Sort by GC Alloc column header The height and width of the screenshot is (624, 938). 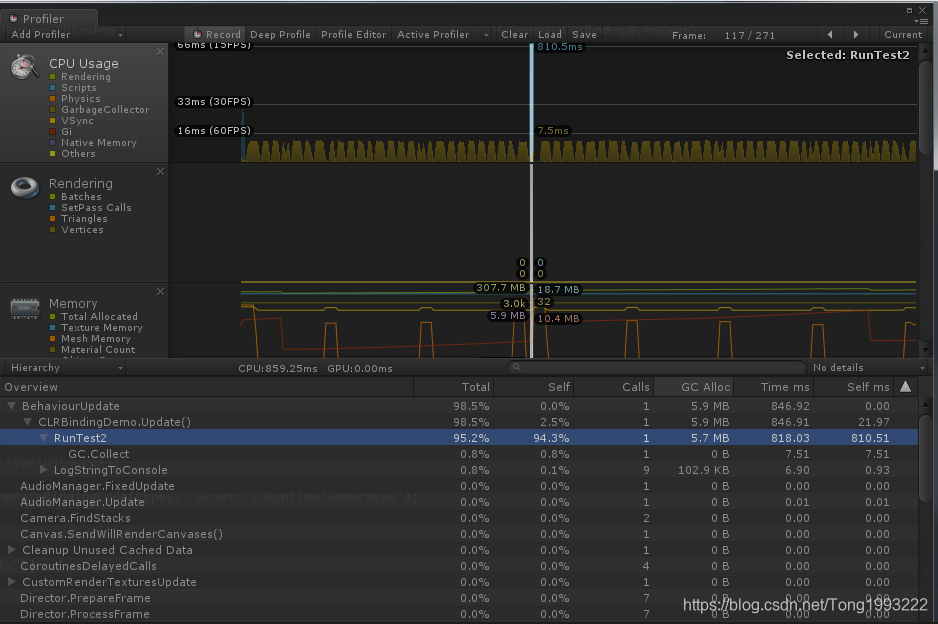click(694, 387)
